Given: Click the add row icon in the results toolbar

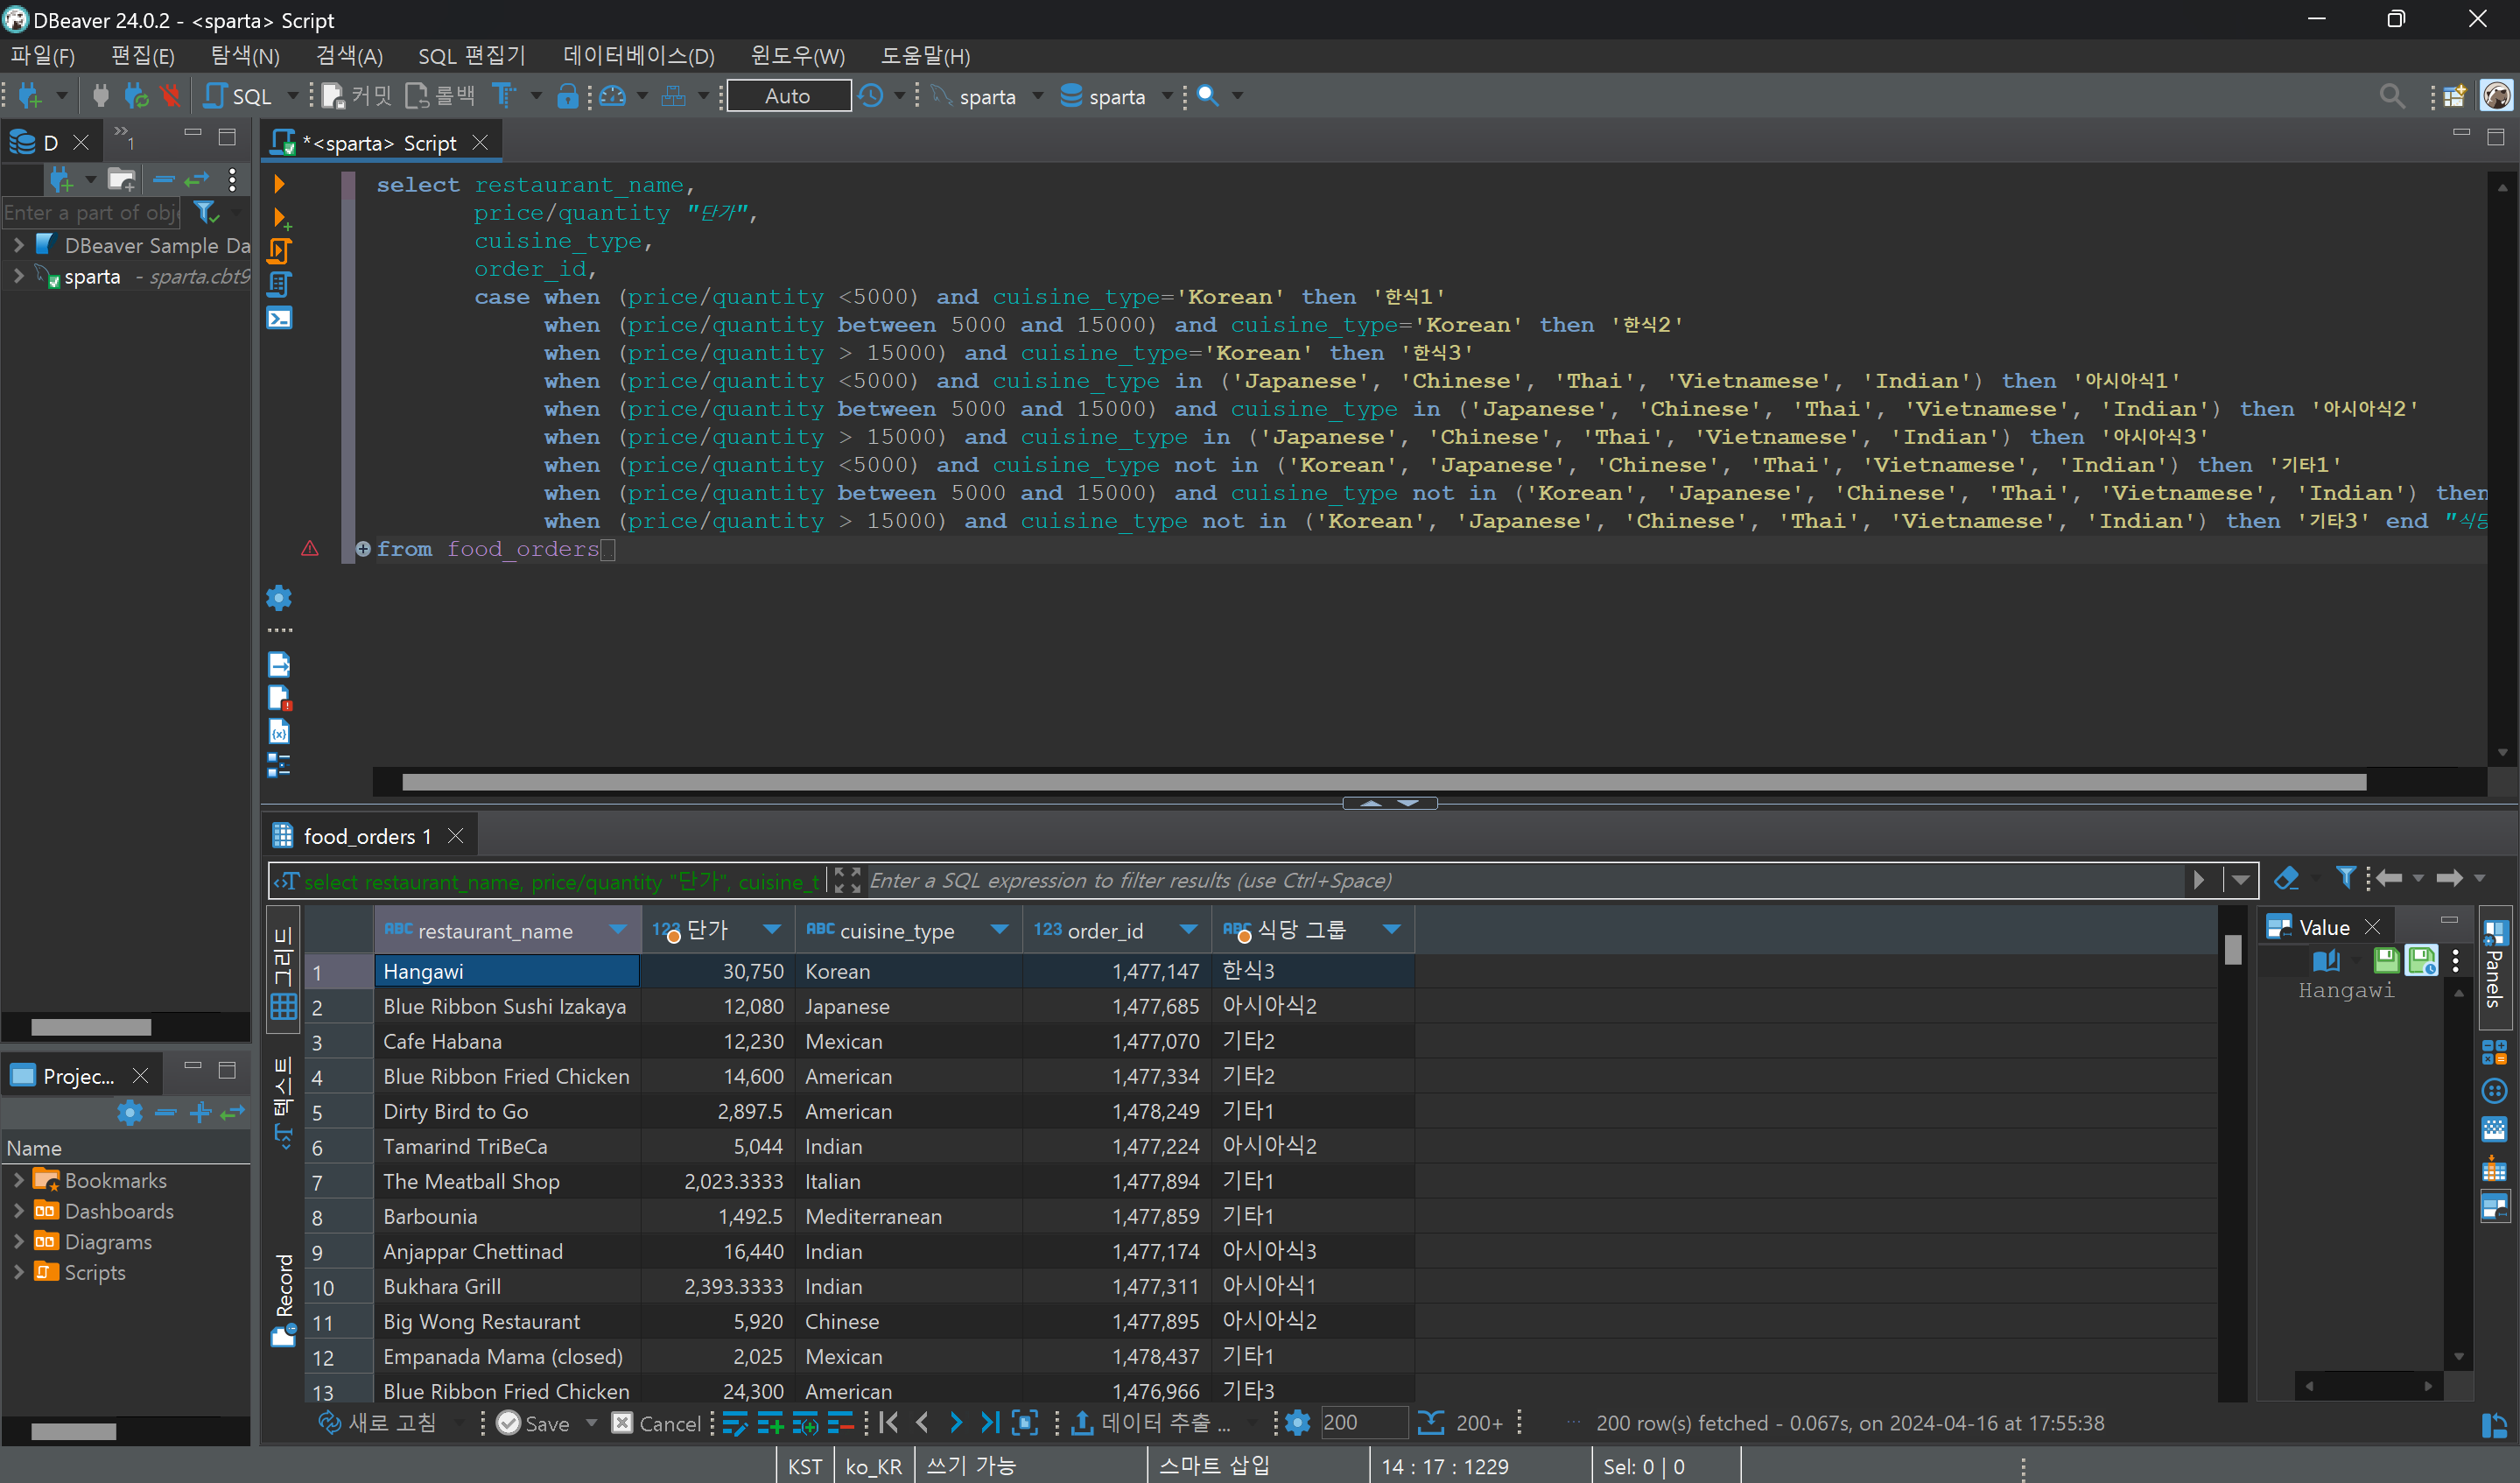Looking at the screenshot, I should pyautogui.click(x=769, y=1423).
